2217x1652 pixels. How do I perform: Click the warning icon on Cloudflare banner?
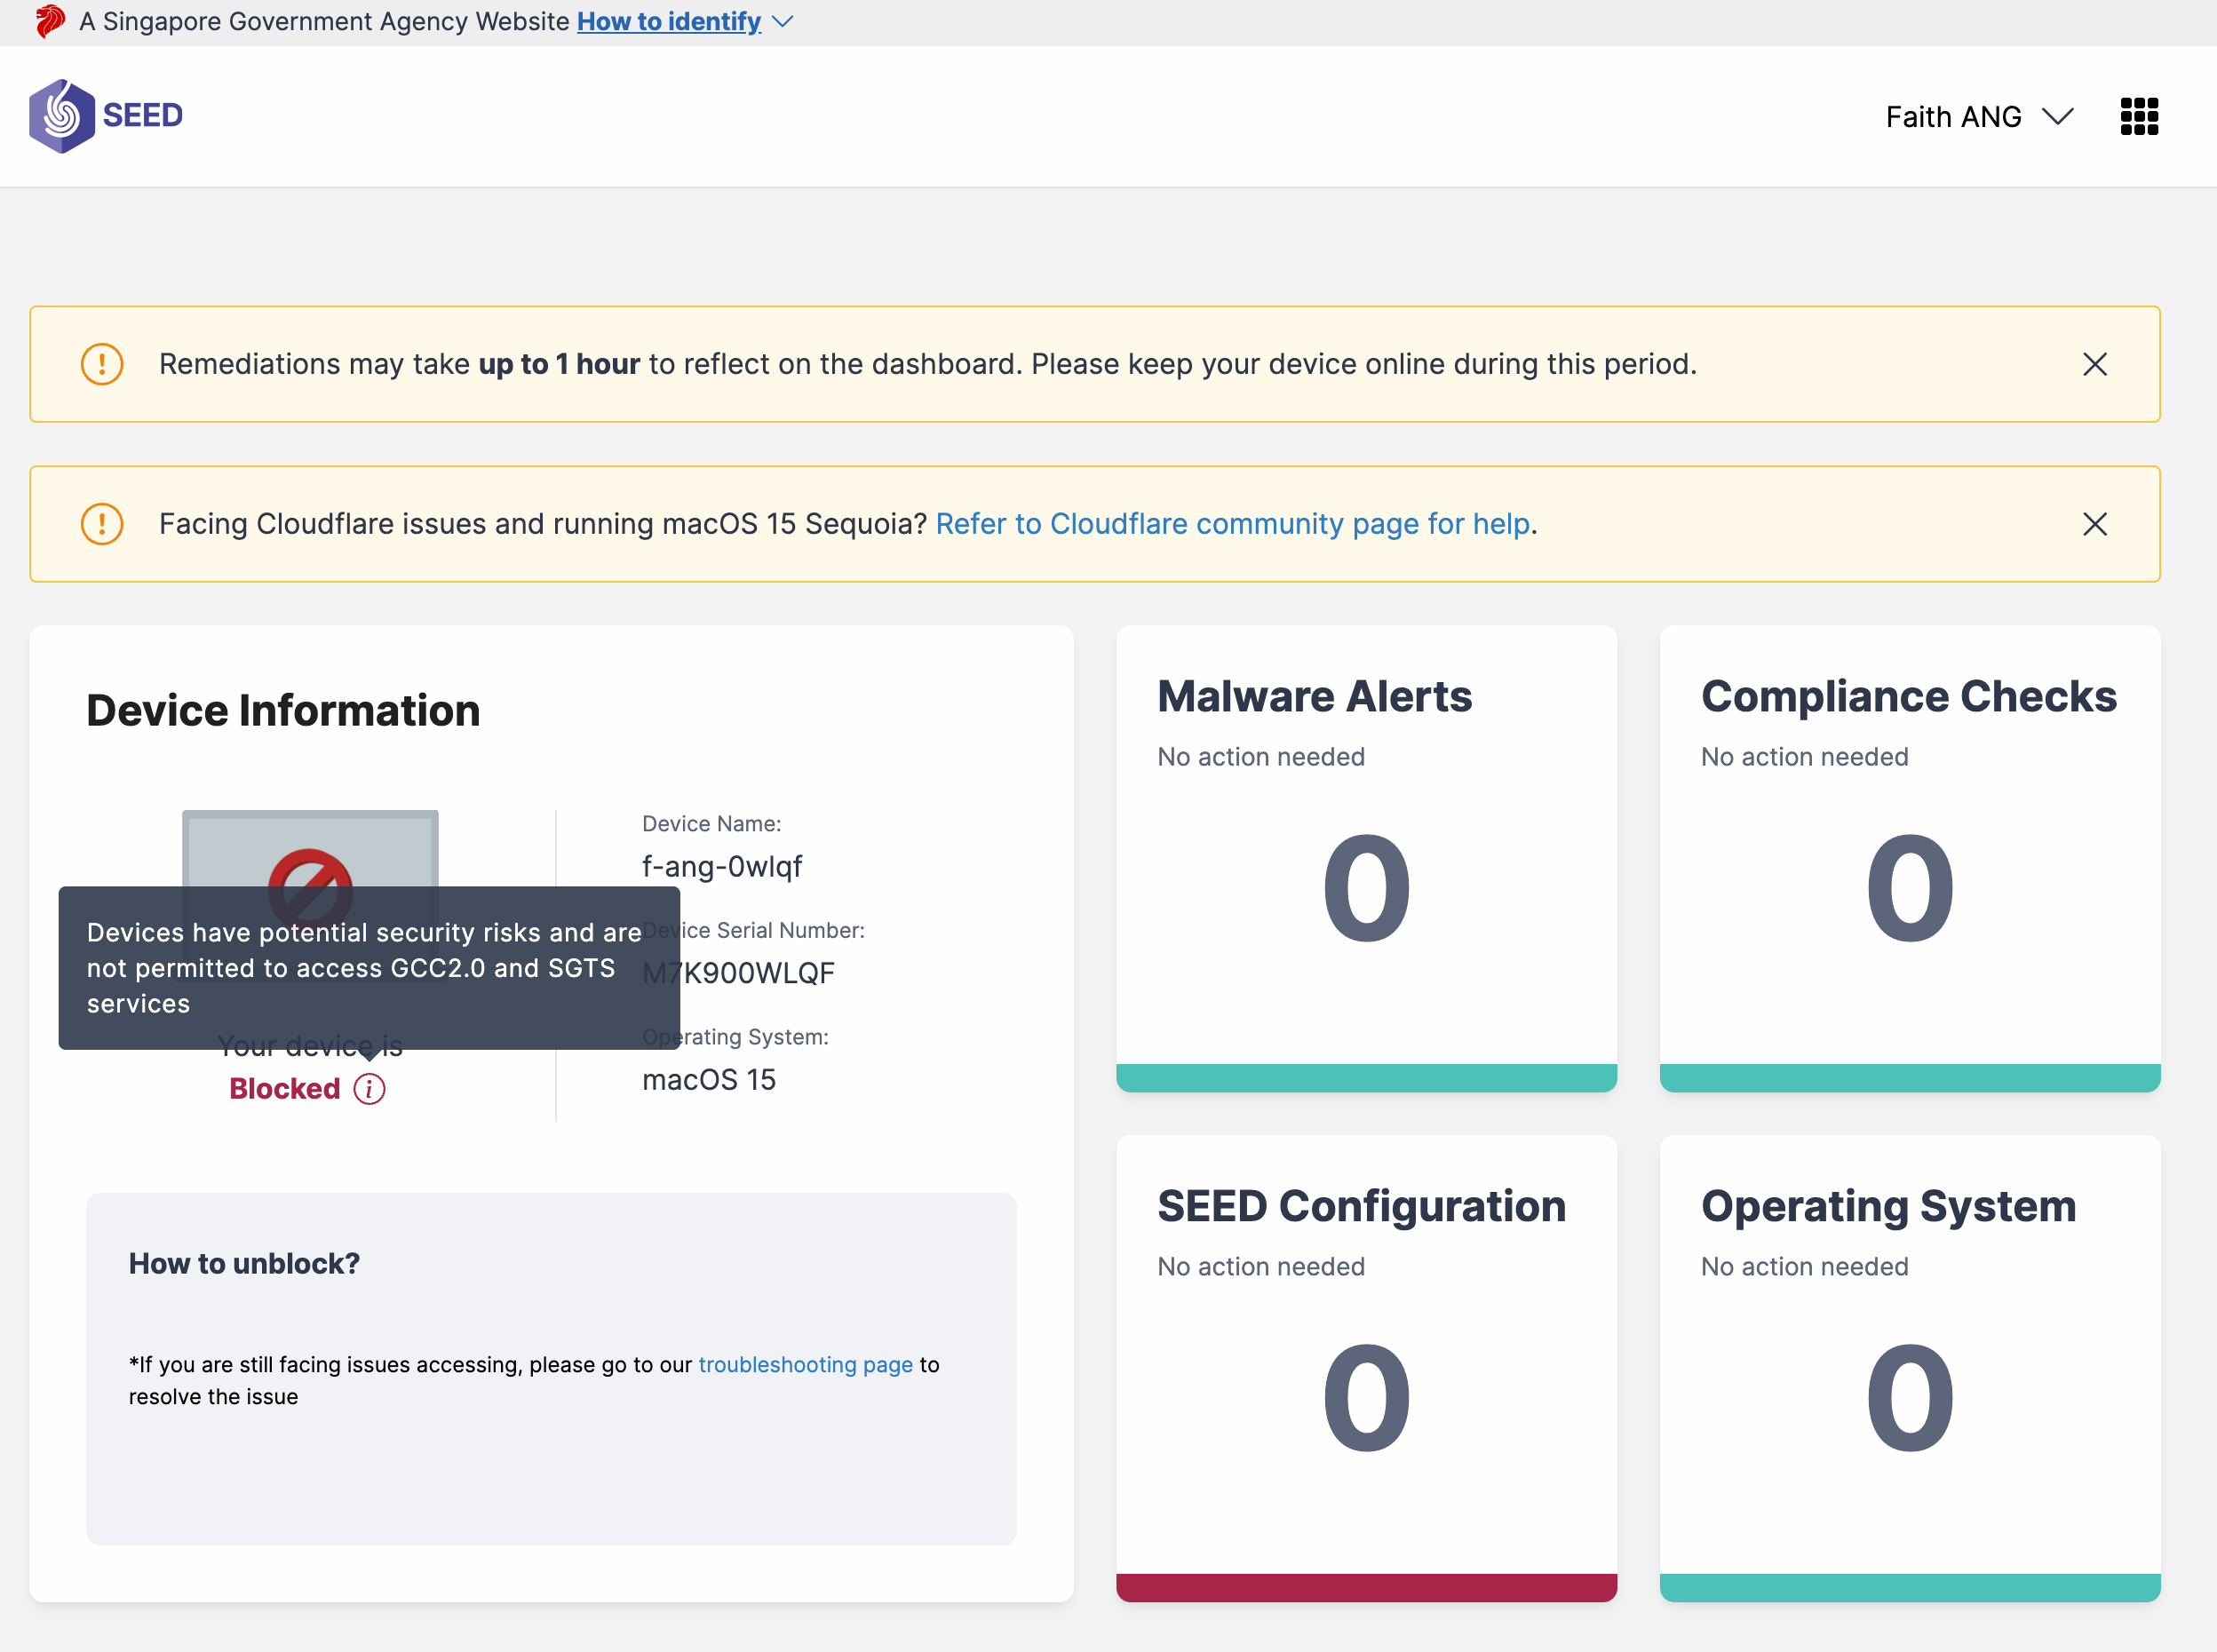[x=101, y=523]
